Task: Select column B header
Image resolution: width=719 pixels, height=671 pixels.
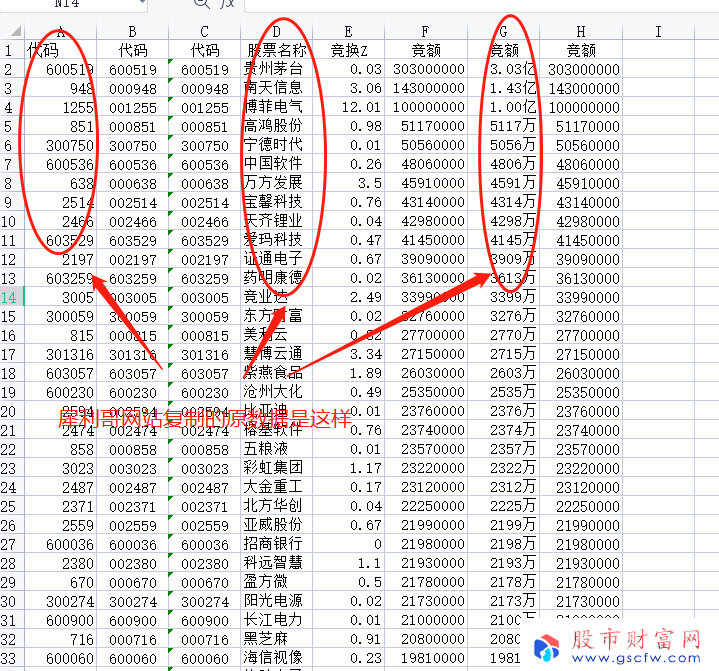Action: [133, 32]
